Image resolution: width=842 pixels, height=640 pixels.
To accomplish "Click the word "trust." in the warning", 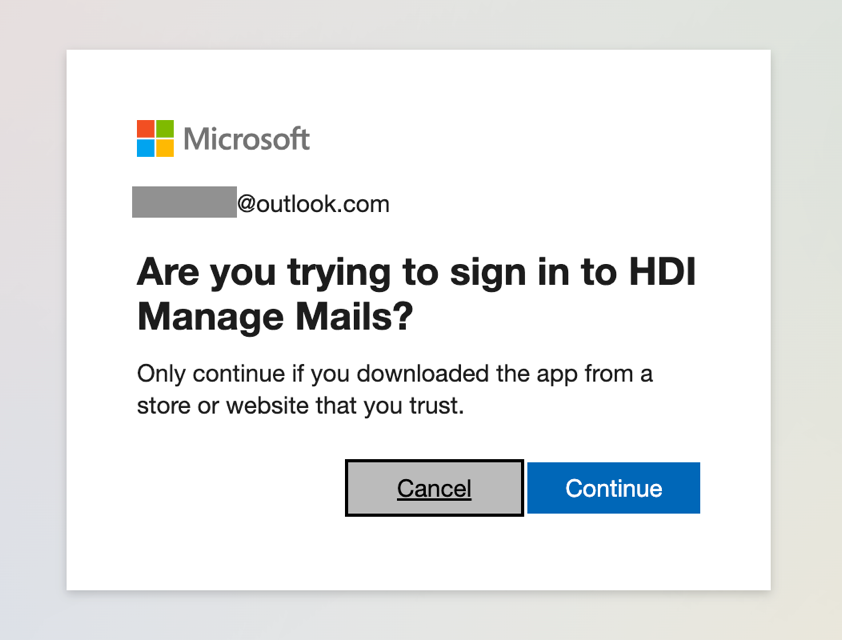I will 437,406.
